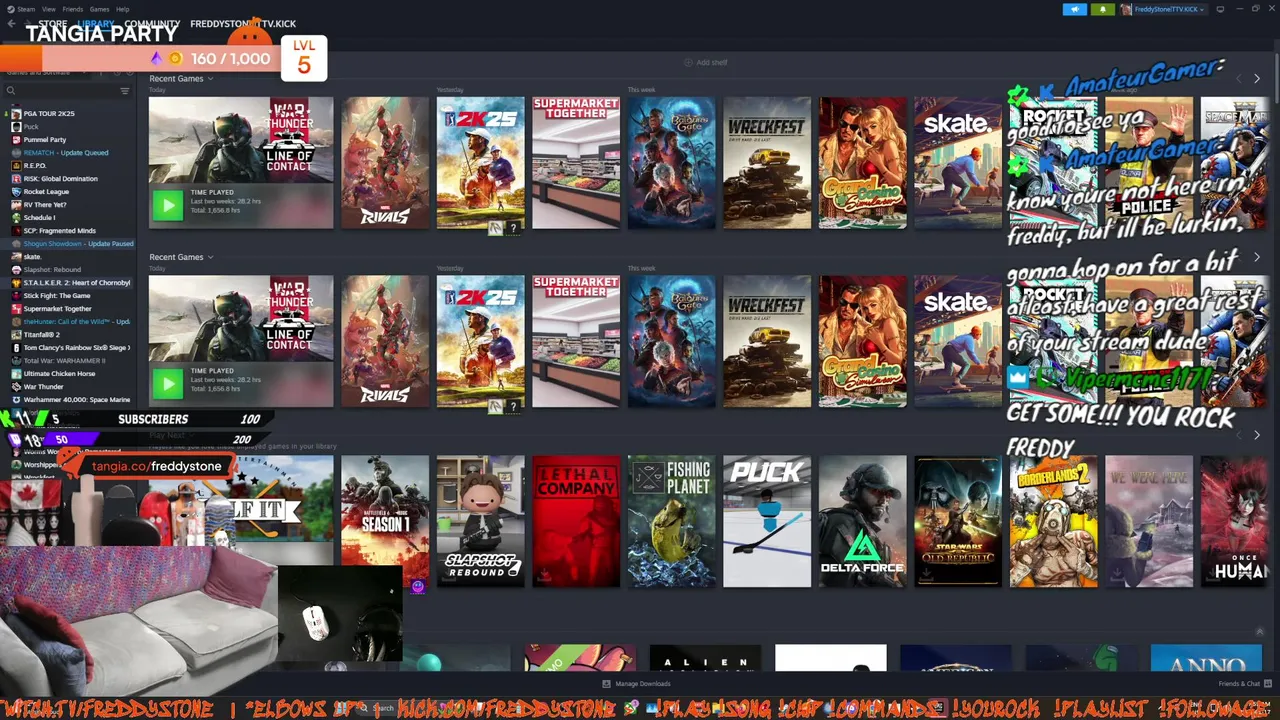Select RV There Yet? in the sidebar
Image resolution: width=1280 pixels, height=720 pixels.
pos(45,205)
